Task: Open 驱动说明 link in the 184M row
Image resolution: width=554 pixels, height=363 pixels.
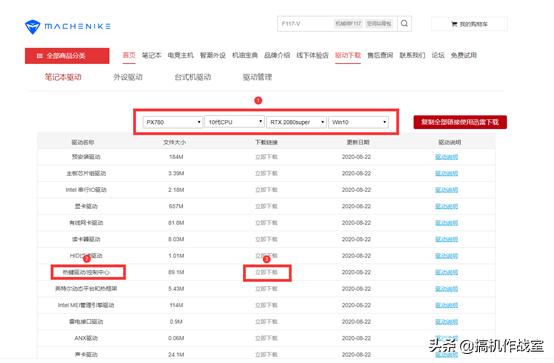Action: coord(447,157)
